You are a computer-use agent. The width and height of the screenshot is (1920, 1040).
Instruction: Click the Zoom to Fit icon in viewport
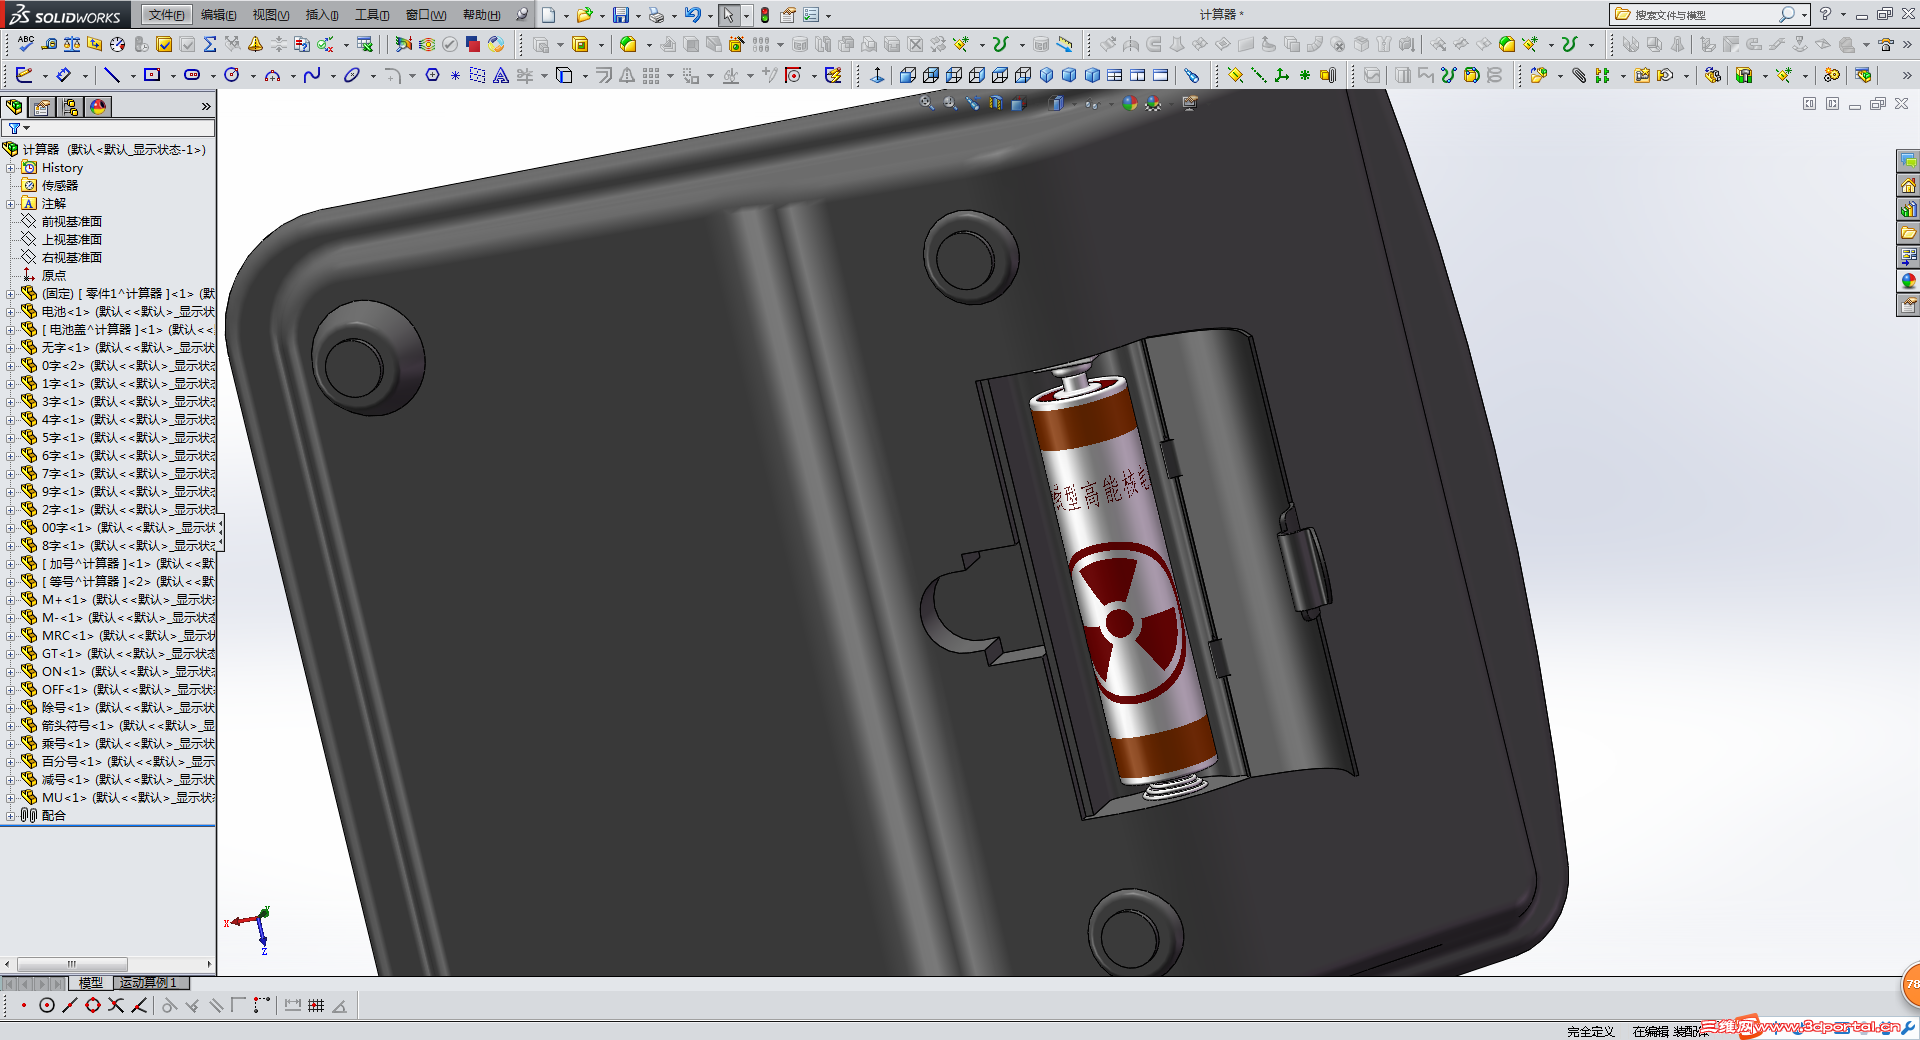tap(927, 103)
